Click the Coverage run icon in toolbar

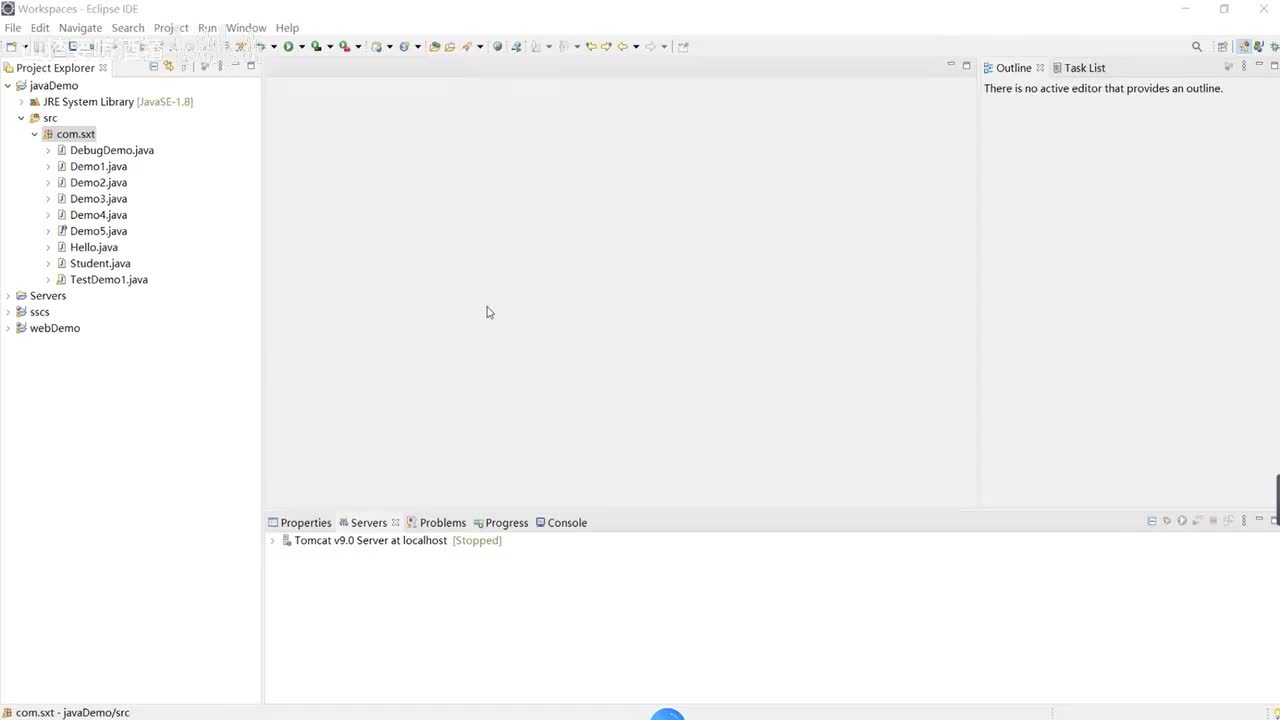point(315,46)
